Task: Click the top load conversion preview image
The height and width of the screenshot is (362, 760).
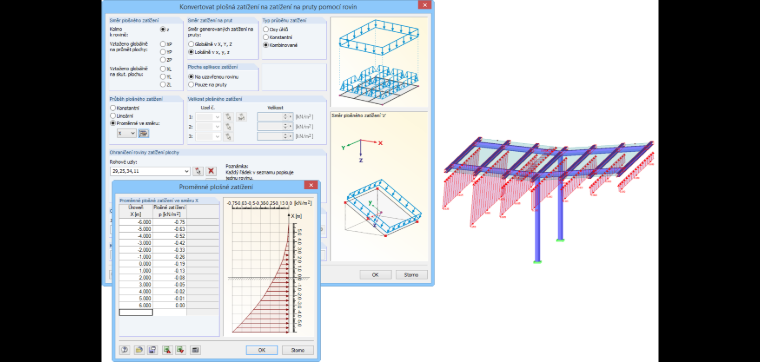Action: click(379, 62)
